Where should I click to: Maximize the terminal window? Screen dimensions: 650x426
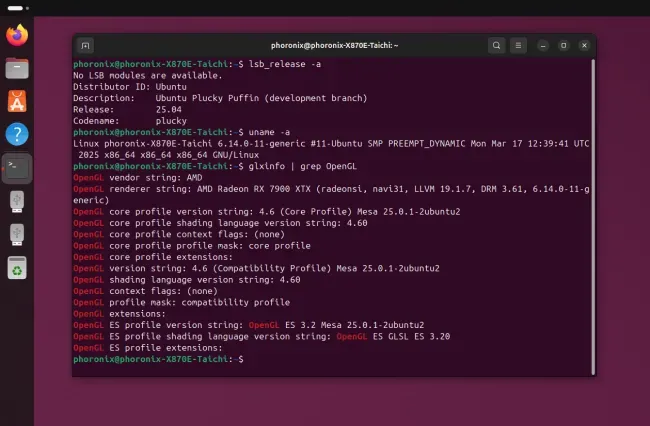[564, 46]
